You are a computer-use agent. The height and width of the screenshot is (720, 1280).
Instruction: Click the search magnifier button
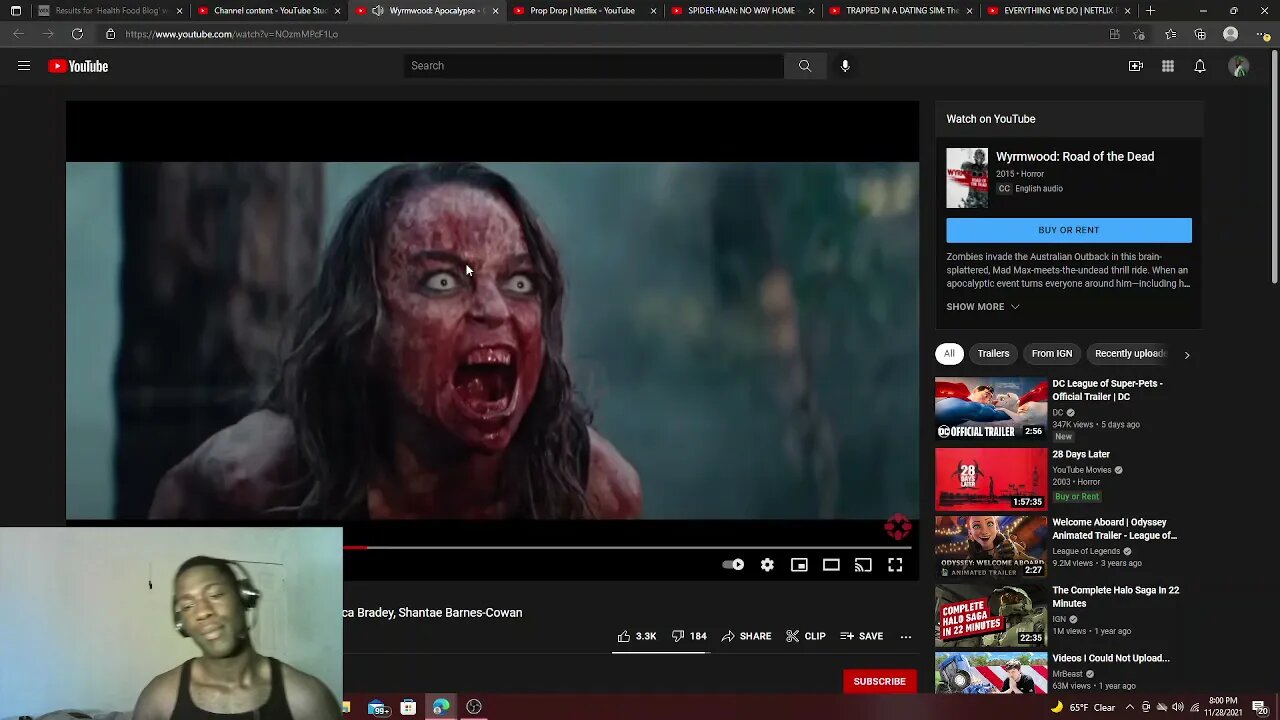(x=805, y=66)
